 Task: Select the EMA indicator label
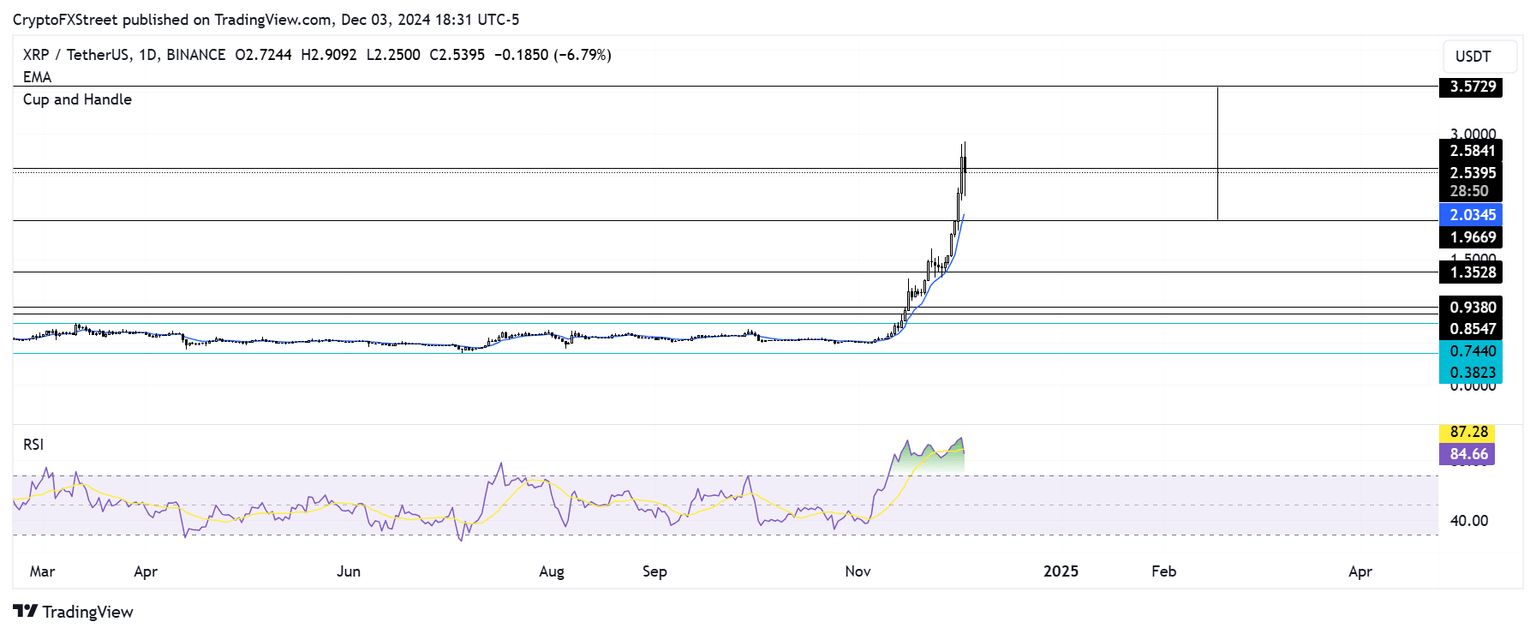(x=36, y=77)
